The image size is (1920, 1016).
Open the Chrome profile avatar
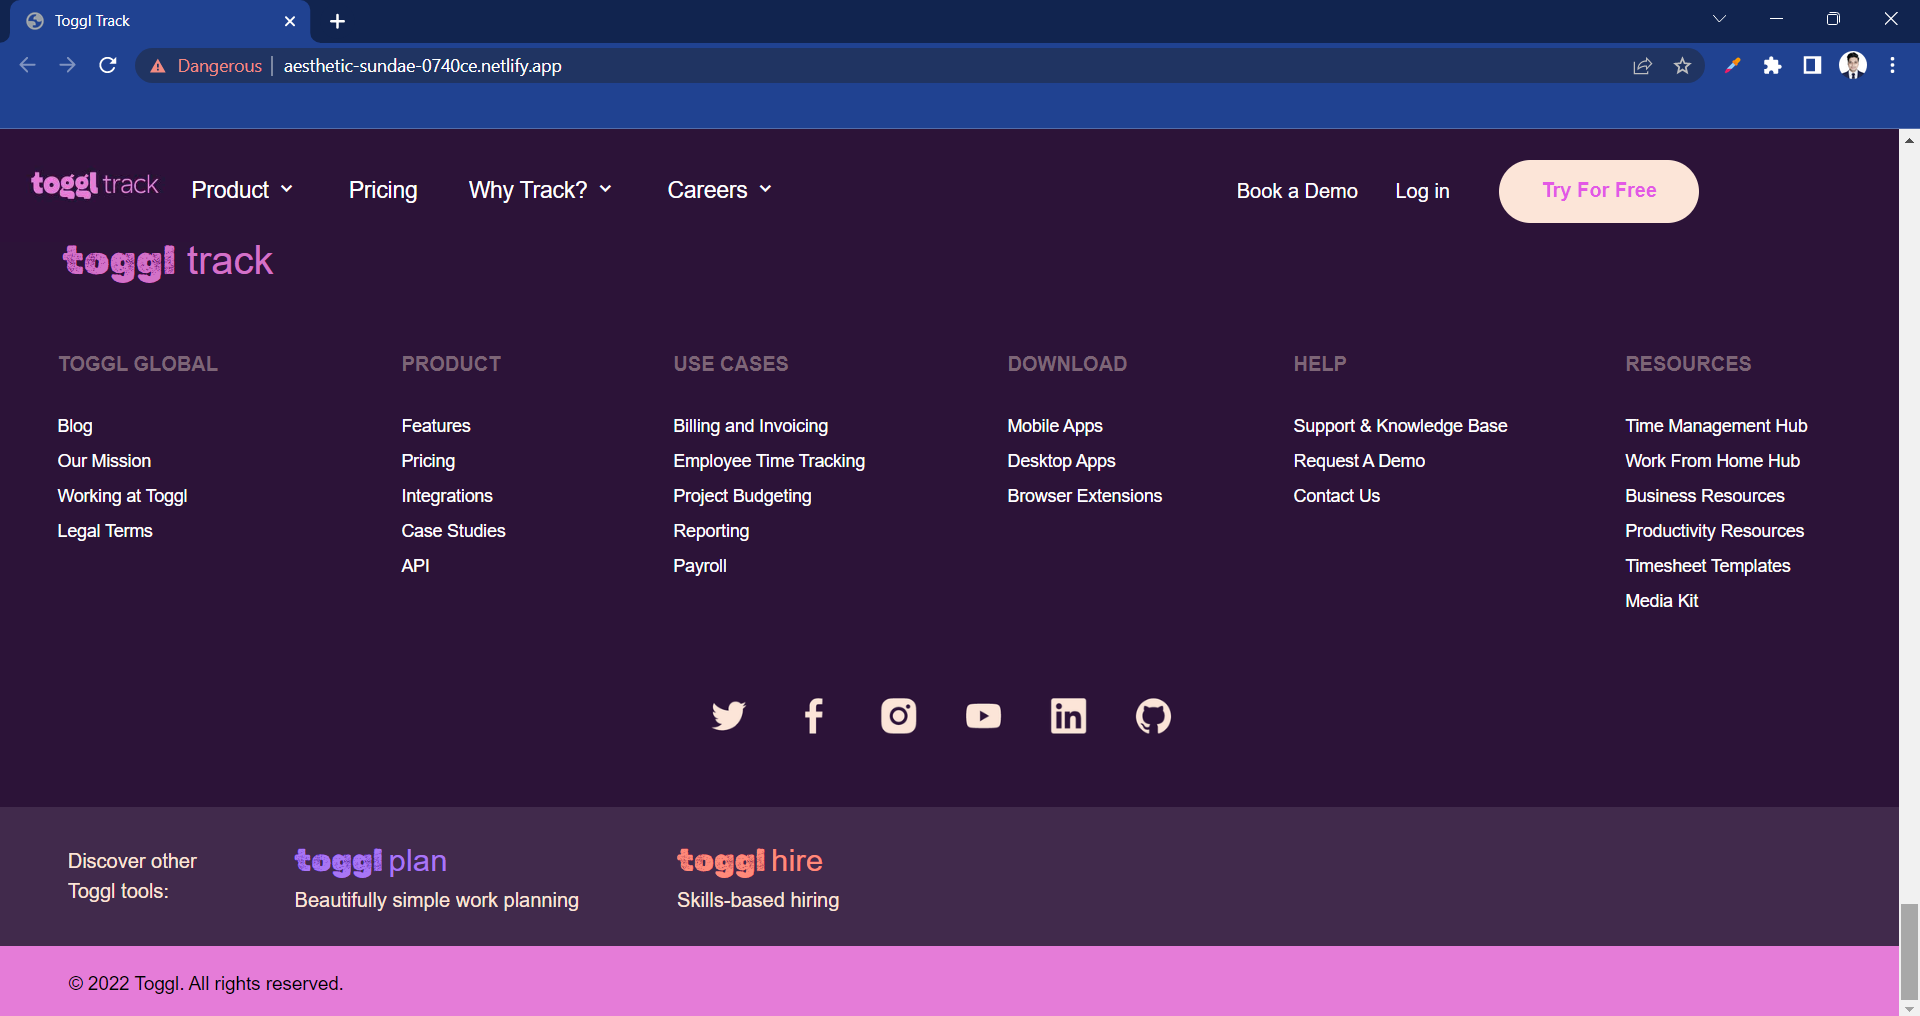pyautogui.click(x=1853, y=66)
